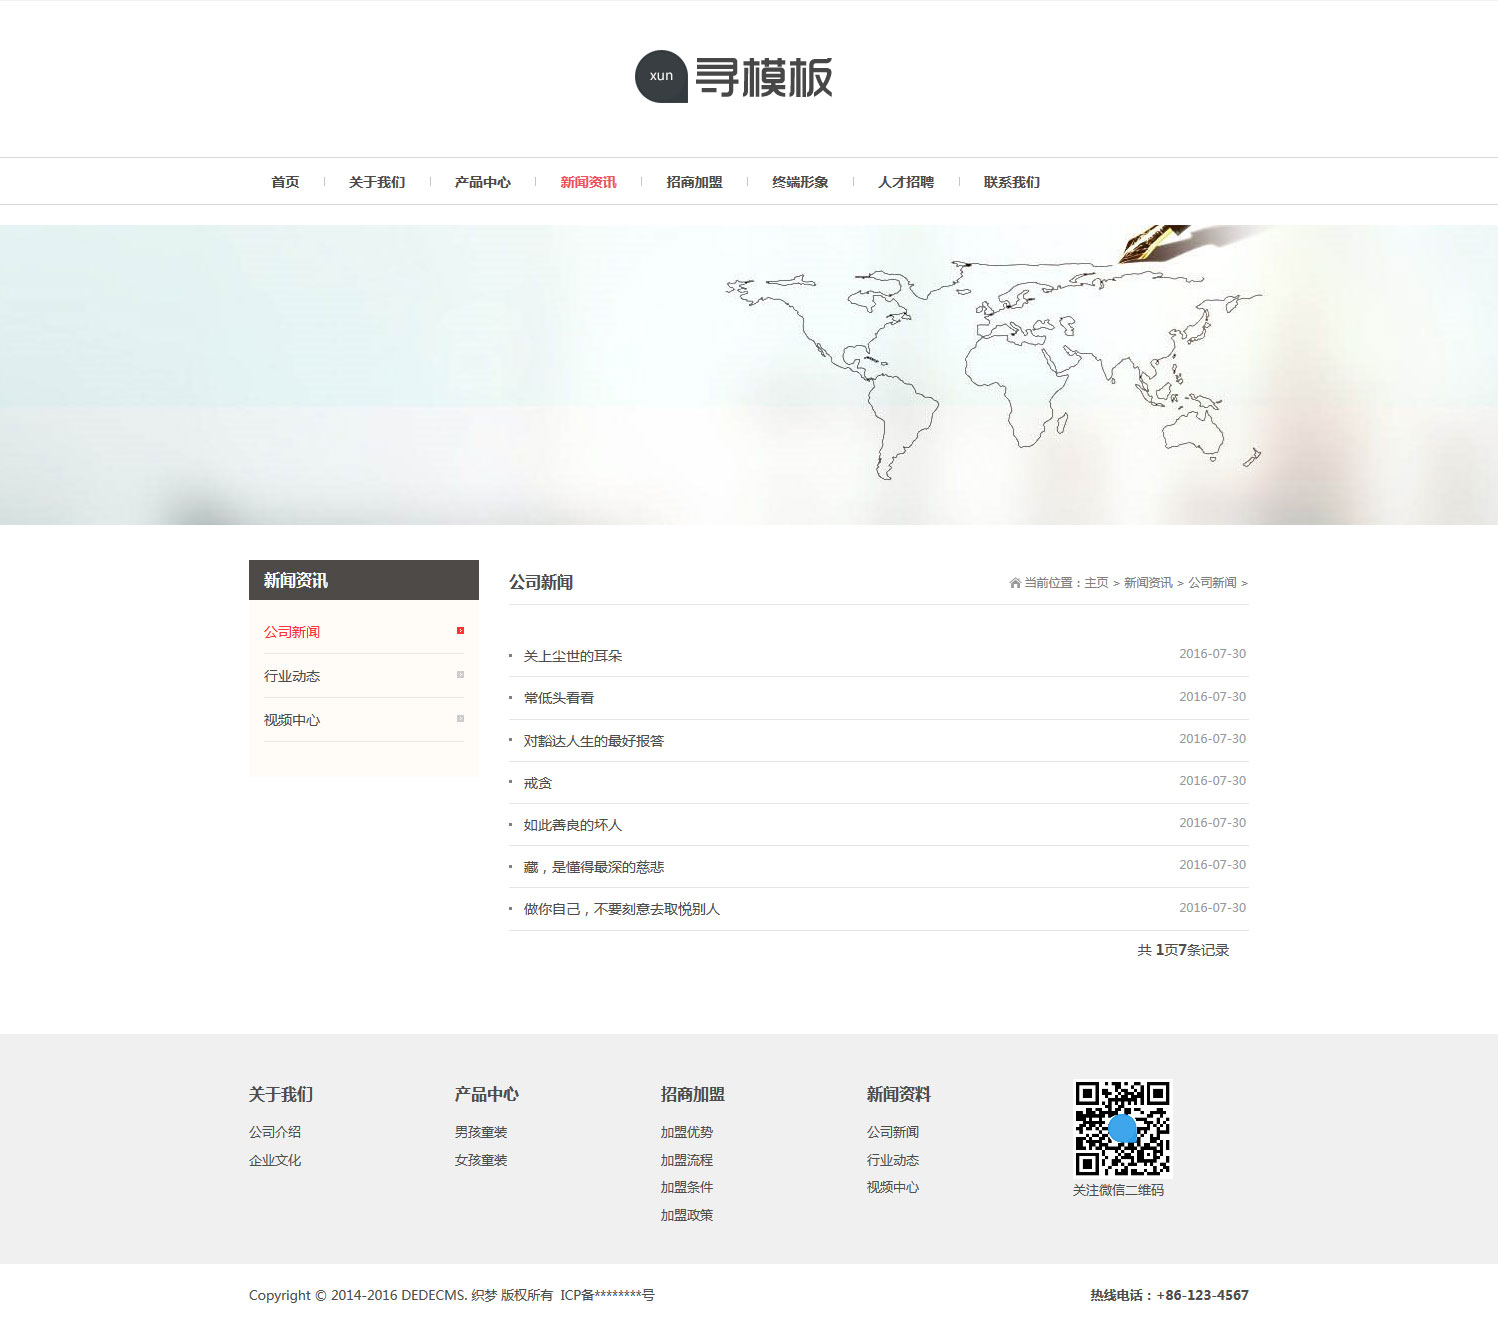Viewport: 1498px width, 1327px height.
Task: Select 招商加盟 in the top navigation
Action: point(694,182)
